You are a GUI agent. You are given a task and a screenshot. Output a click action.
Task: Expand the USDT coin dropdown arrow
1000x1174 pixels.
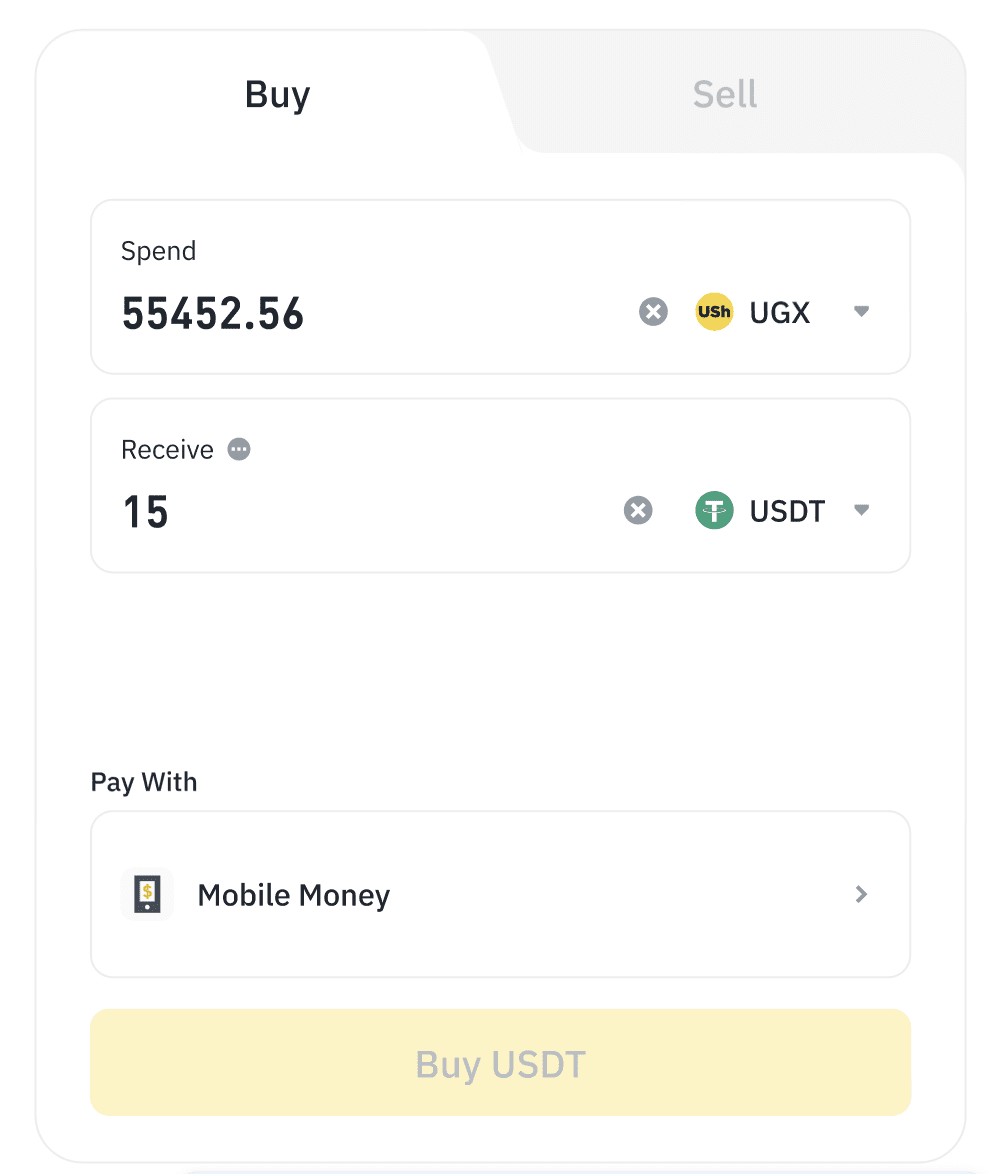861,511
